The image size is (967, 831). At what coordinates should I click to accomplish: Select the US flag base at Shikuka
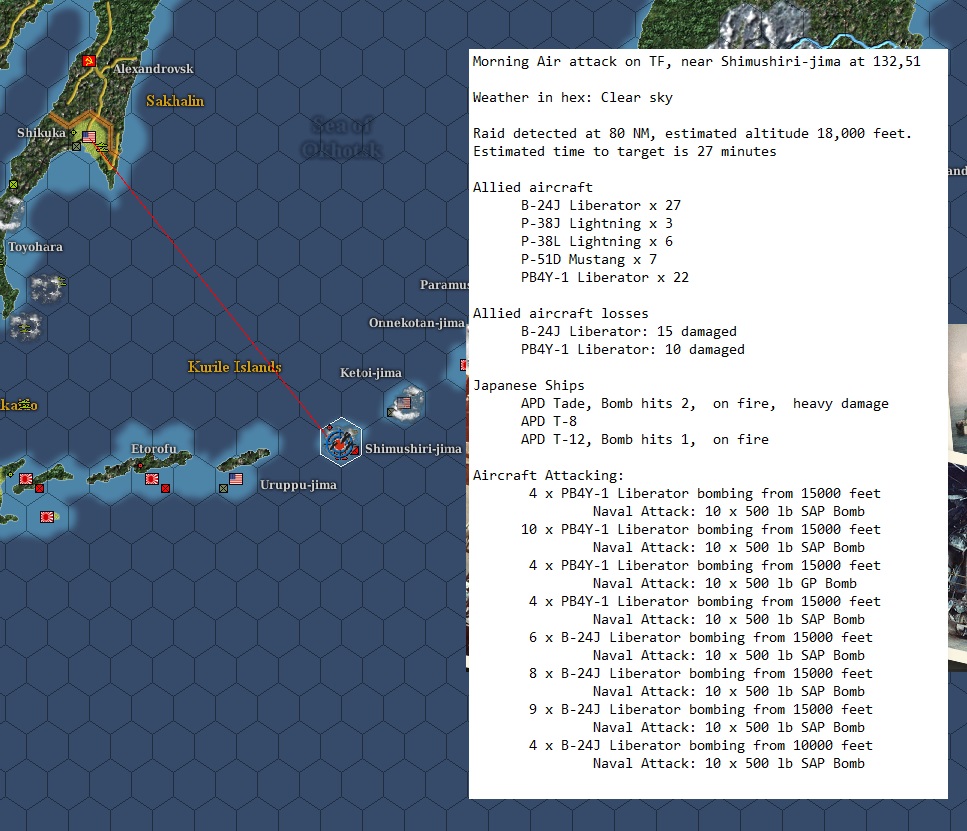pos(89,136)
